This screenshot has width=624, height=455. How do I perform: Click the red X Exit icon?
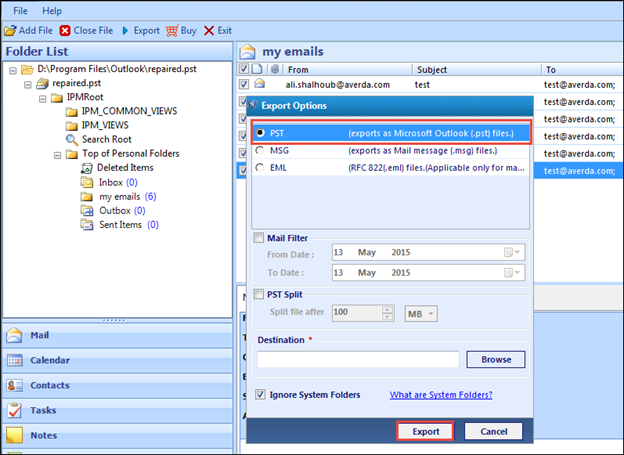209,31
